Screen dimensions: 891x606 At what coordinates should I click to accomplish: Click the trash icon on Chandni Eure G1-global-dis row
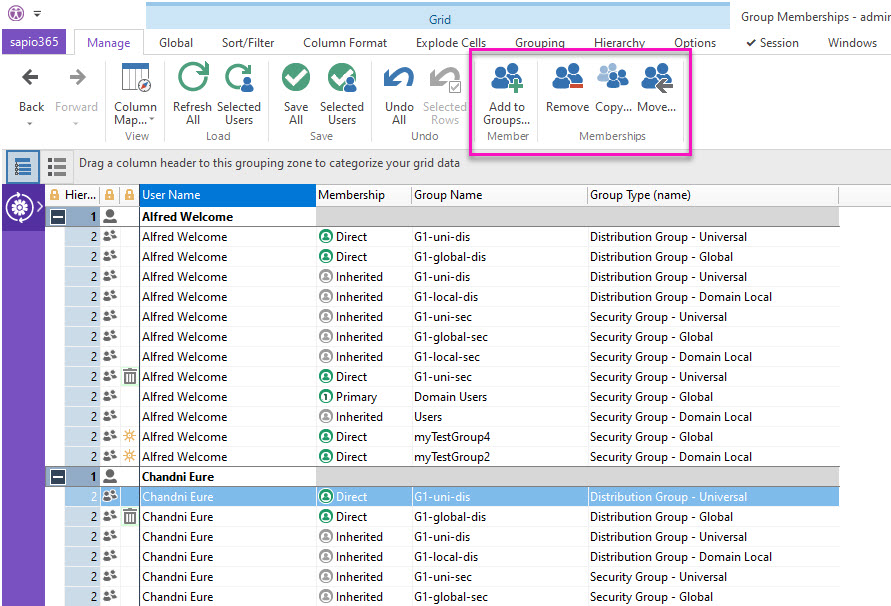click(x=130, y=516)
